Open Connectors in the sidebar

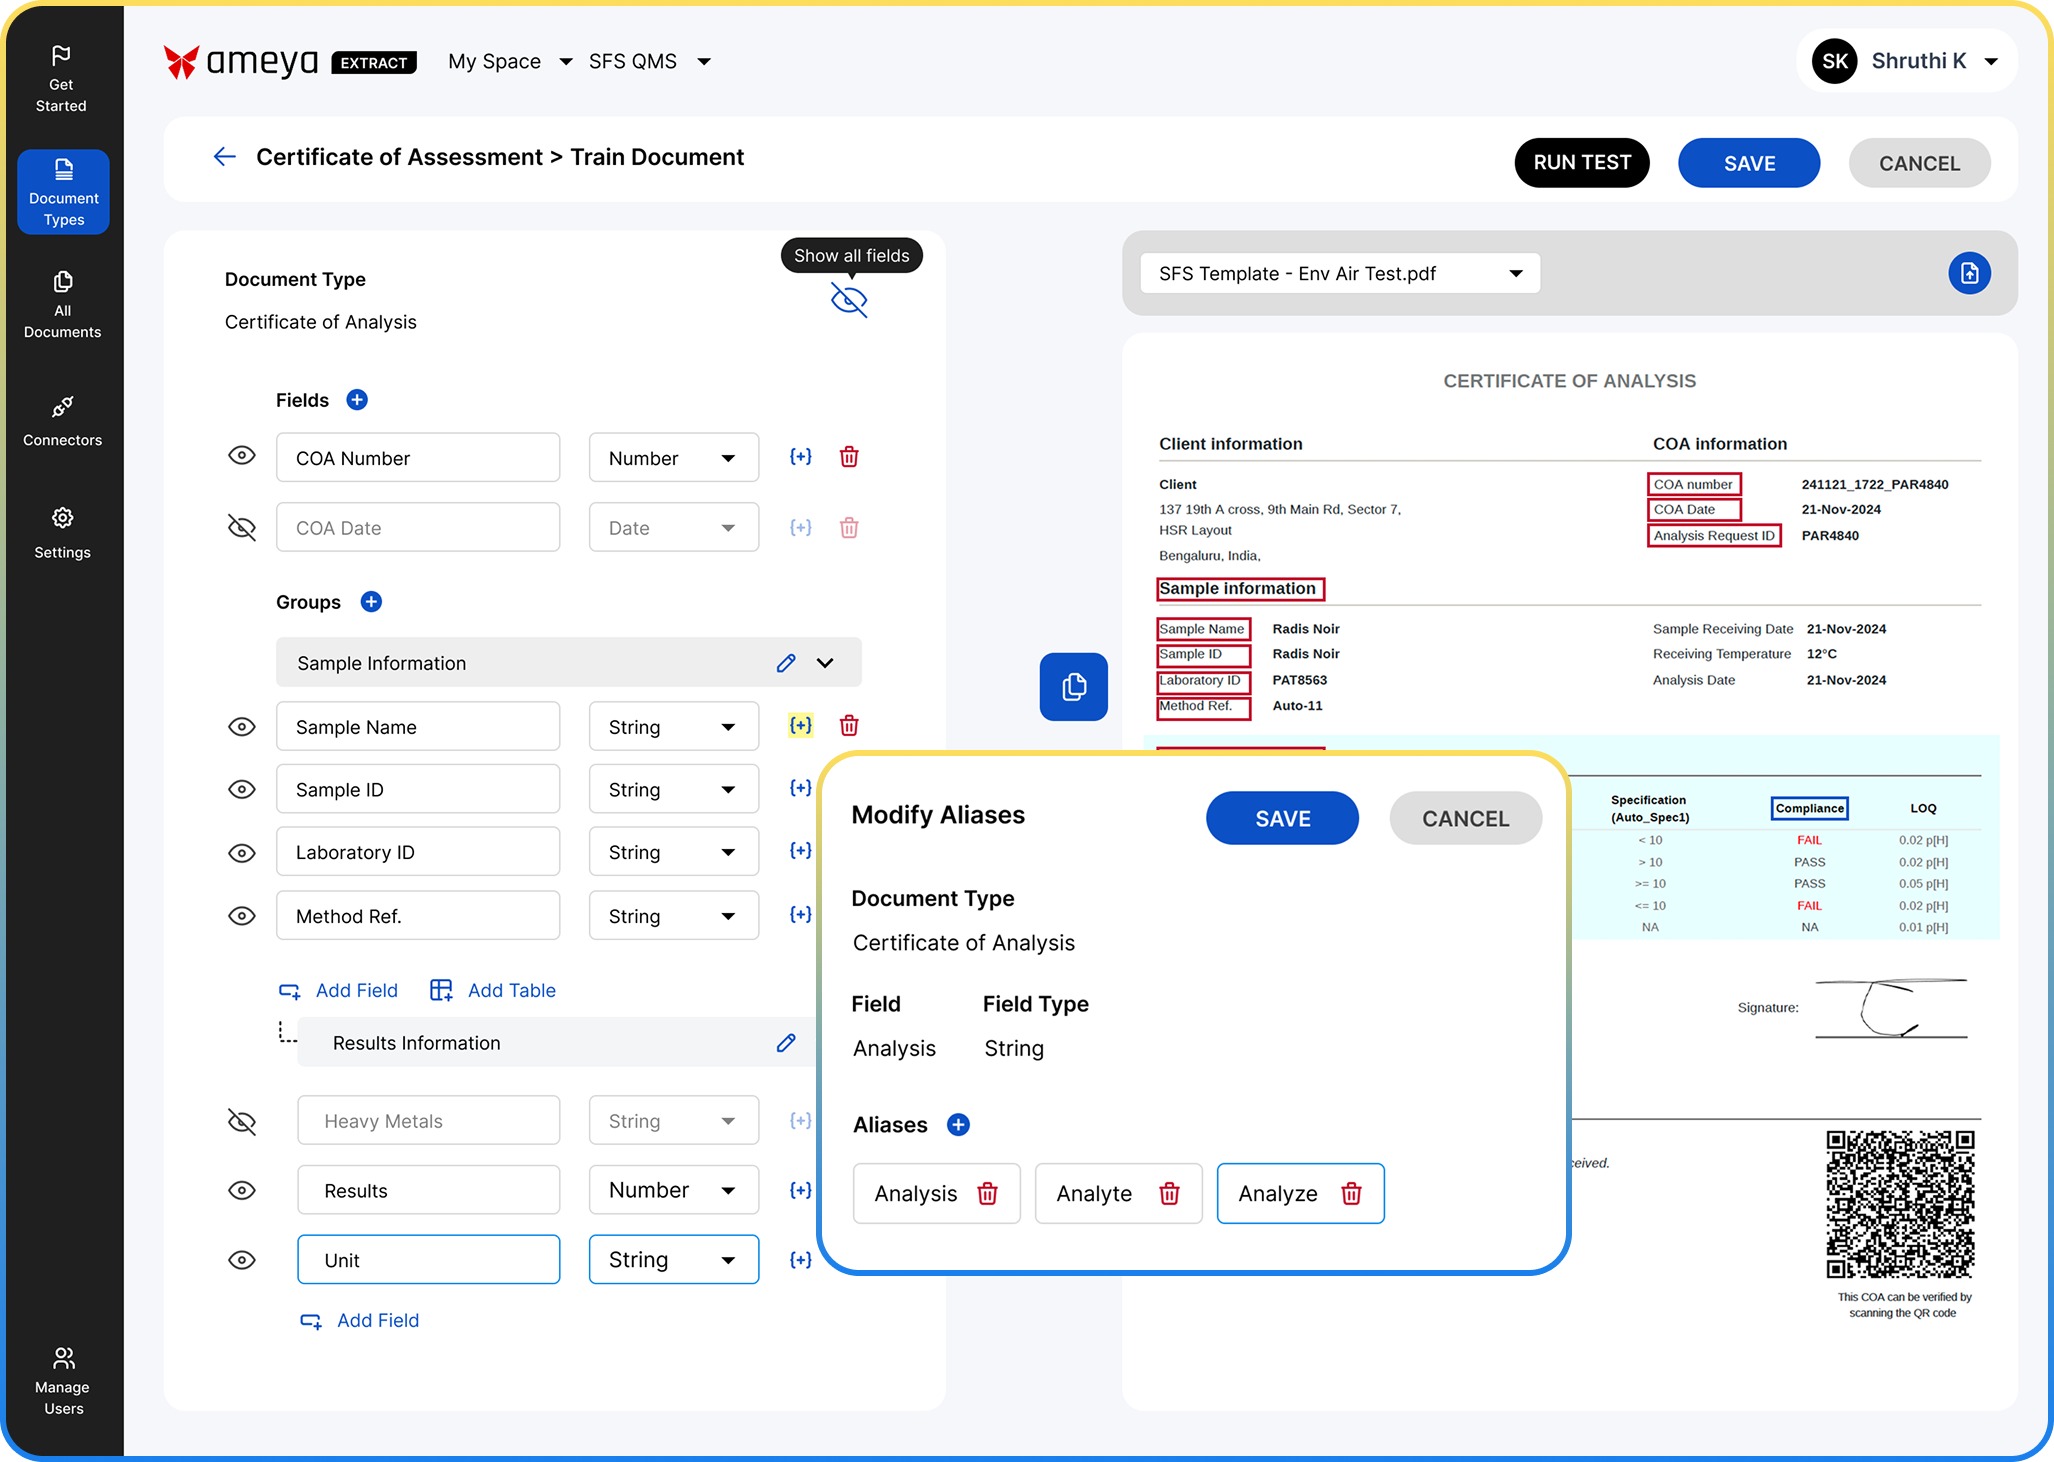coord(62,420)
